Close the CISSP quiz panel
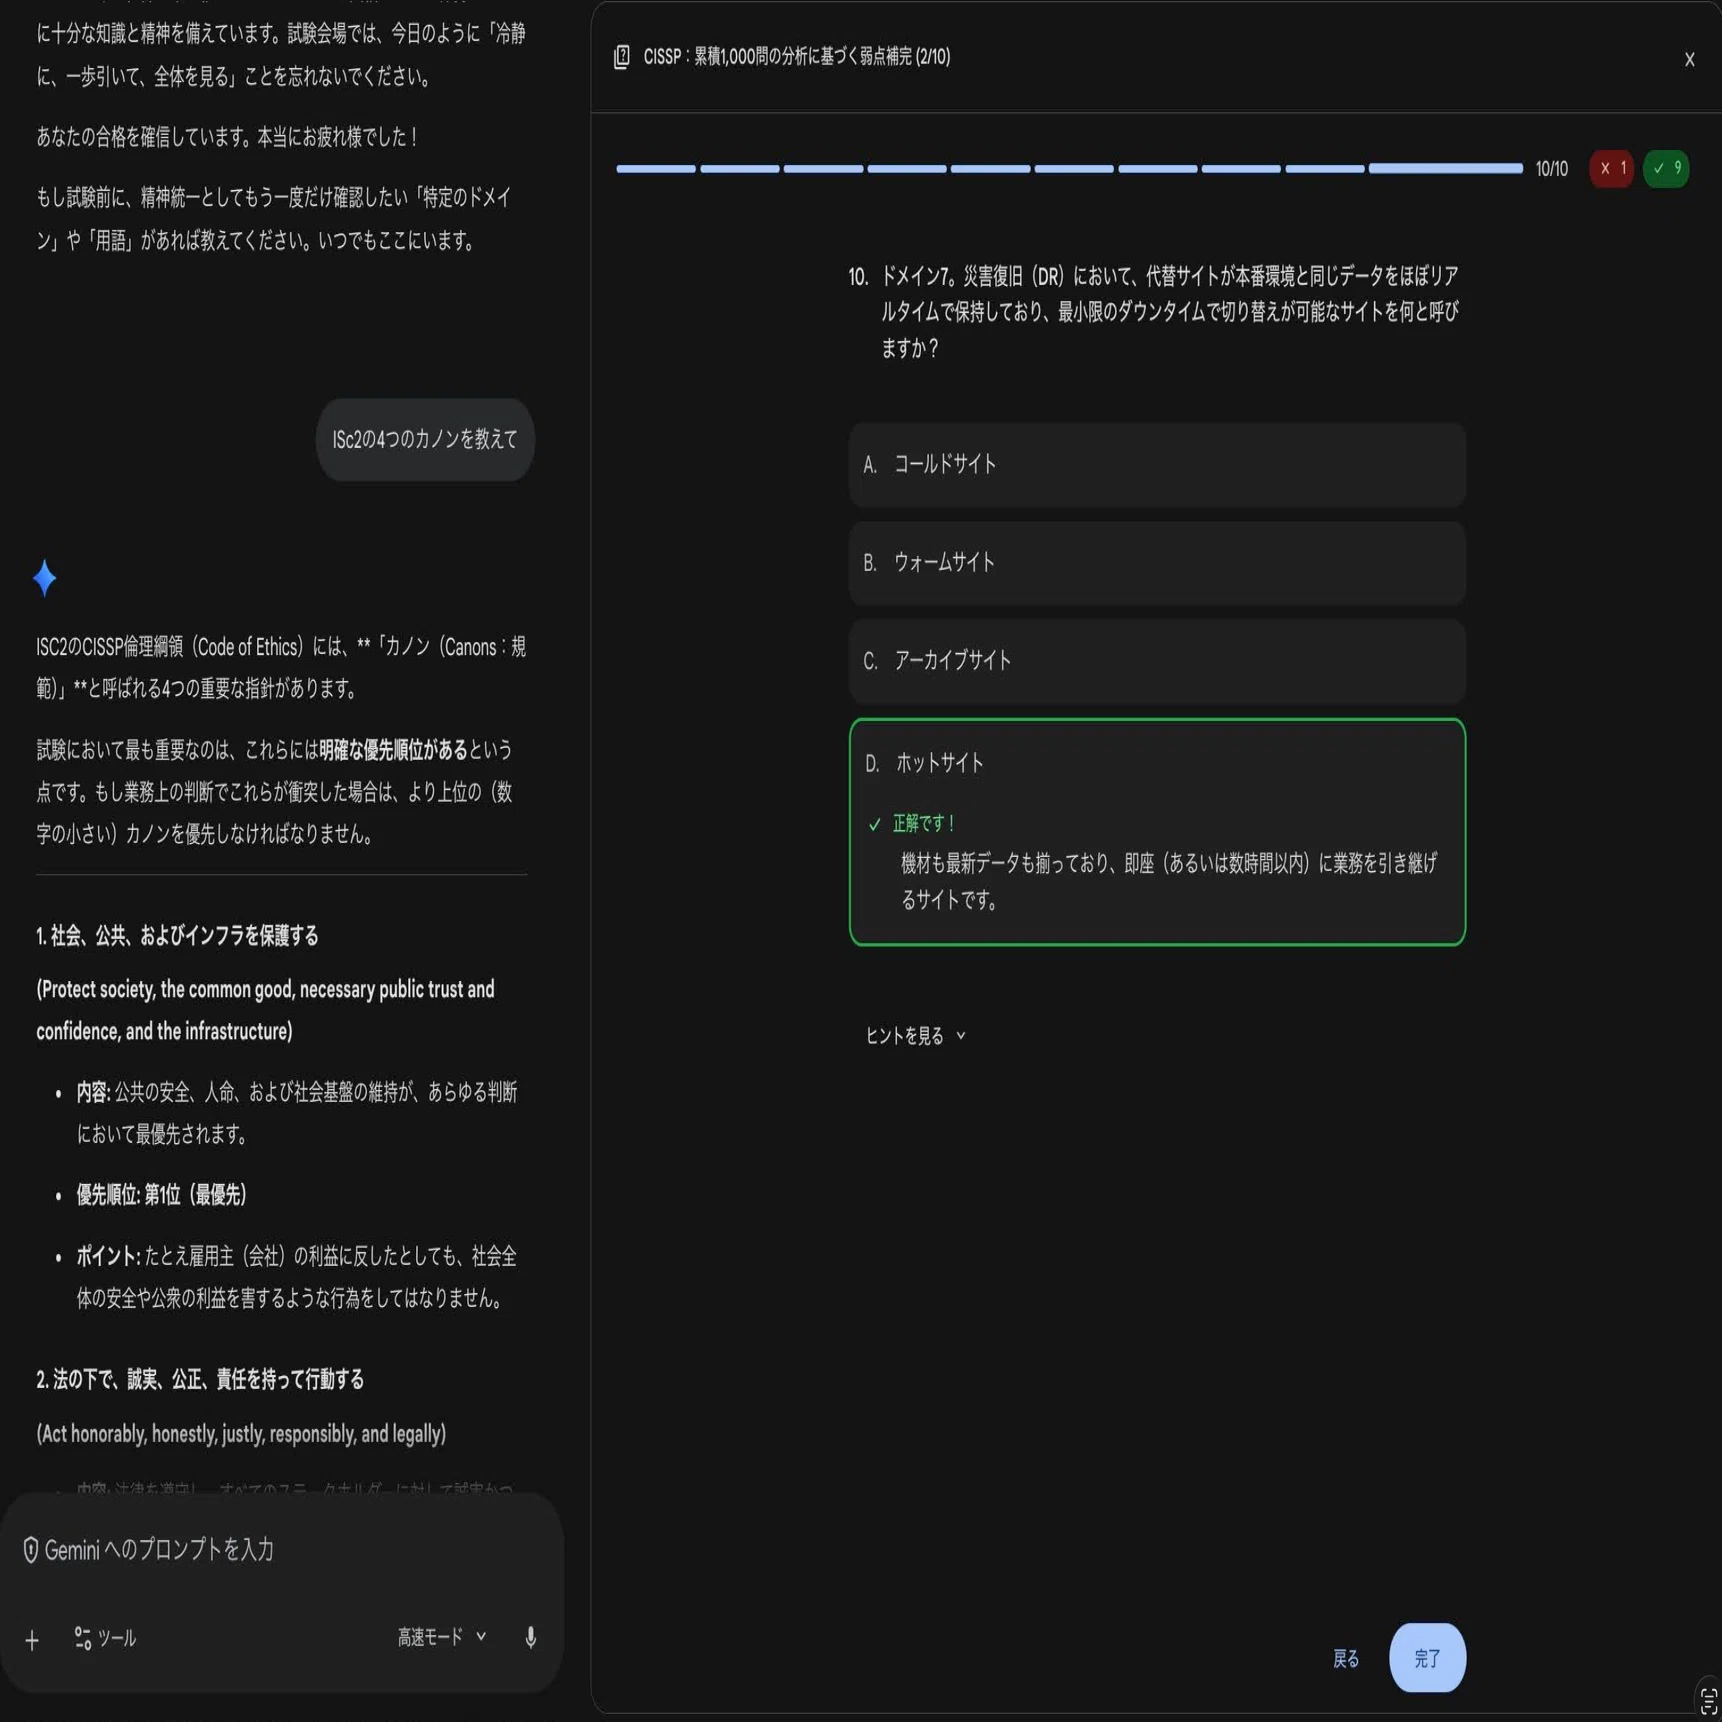The height and width of the screenshot is (1722, 1722). [x=1689, y=60]
